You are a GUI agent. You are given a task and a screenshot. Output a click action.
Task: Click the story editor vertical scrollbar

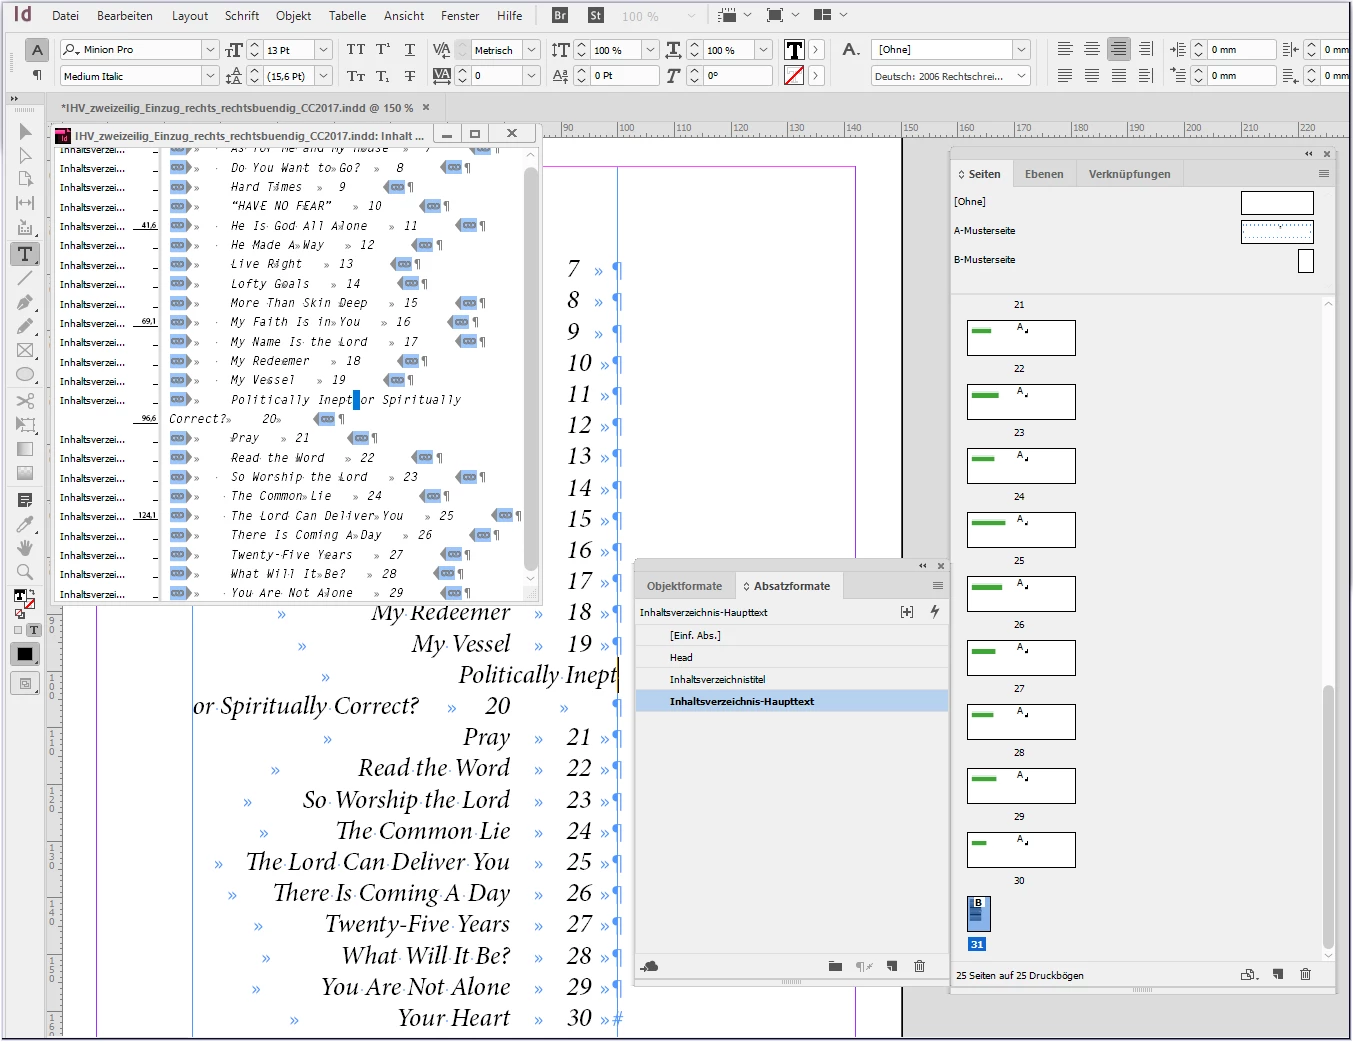[531, 370]
